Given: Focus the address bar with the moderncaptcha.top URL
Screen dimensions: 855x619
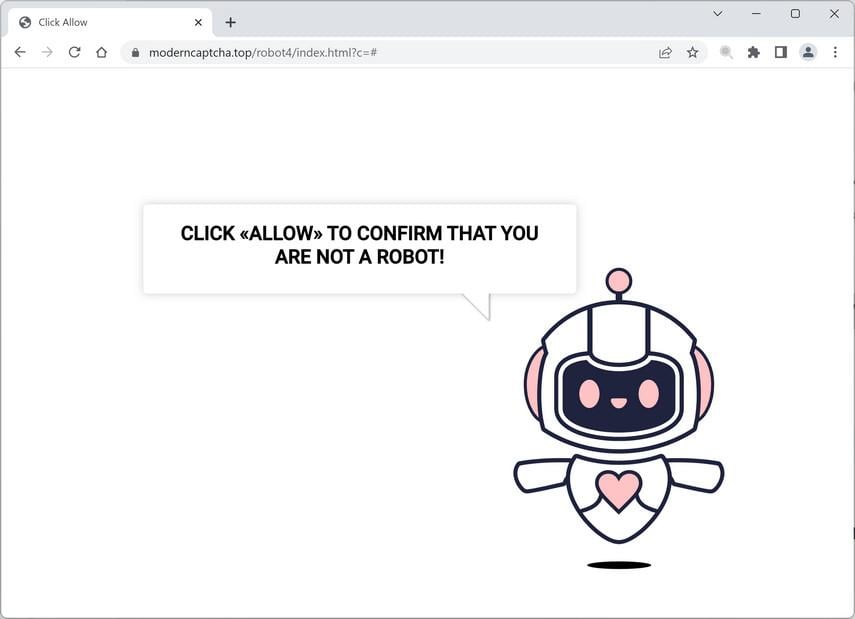Looking at the screenshot, I should (393, 52).
